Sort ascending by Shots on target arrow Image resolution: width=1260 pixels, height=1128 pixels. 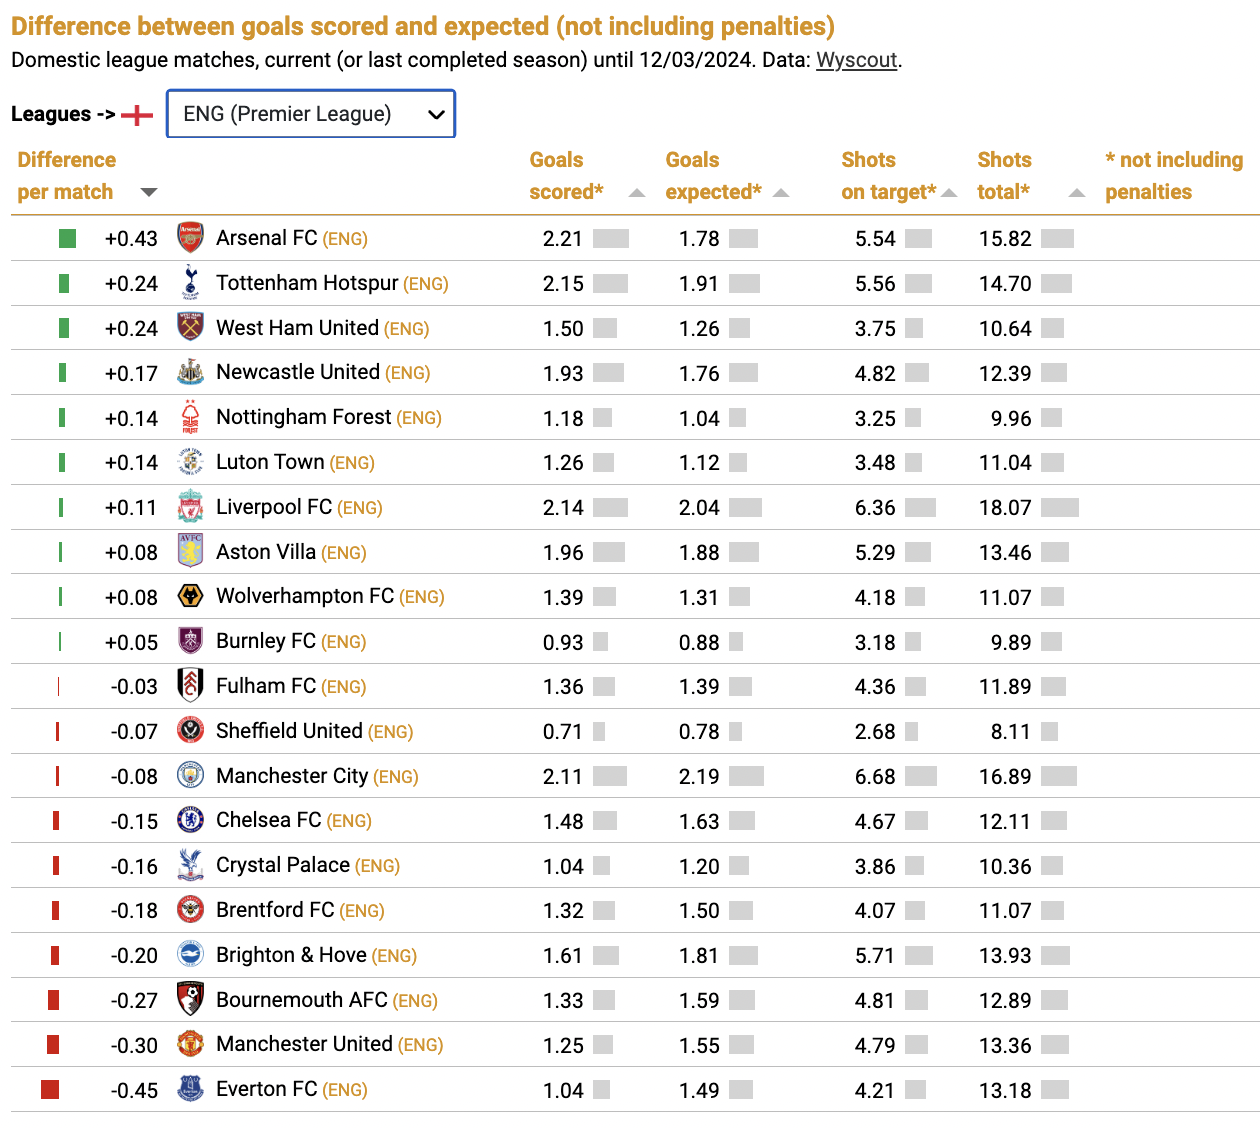(950, 193)
